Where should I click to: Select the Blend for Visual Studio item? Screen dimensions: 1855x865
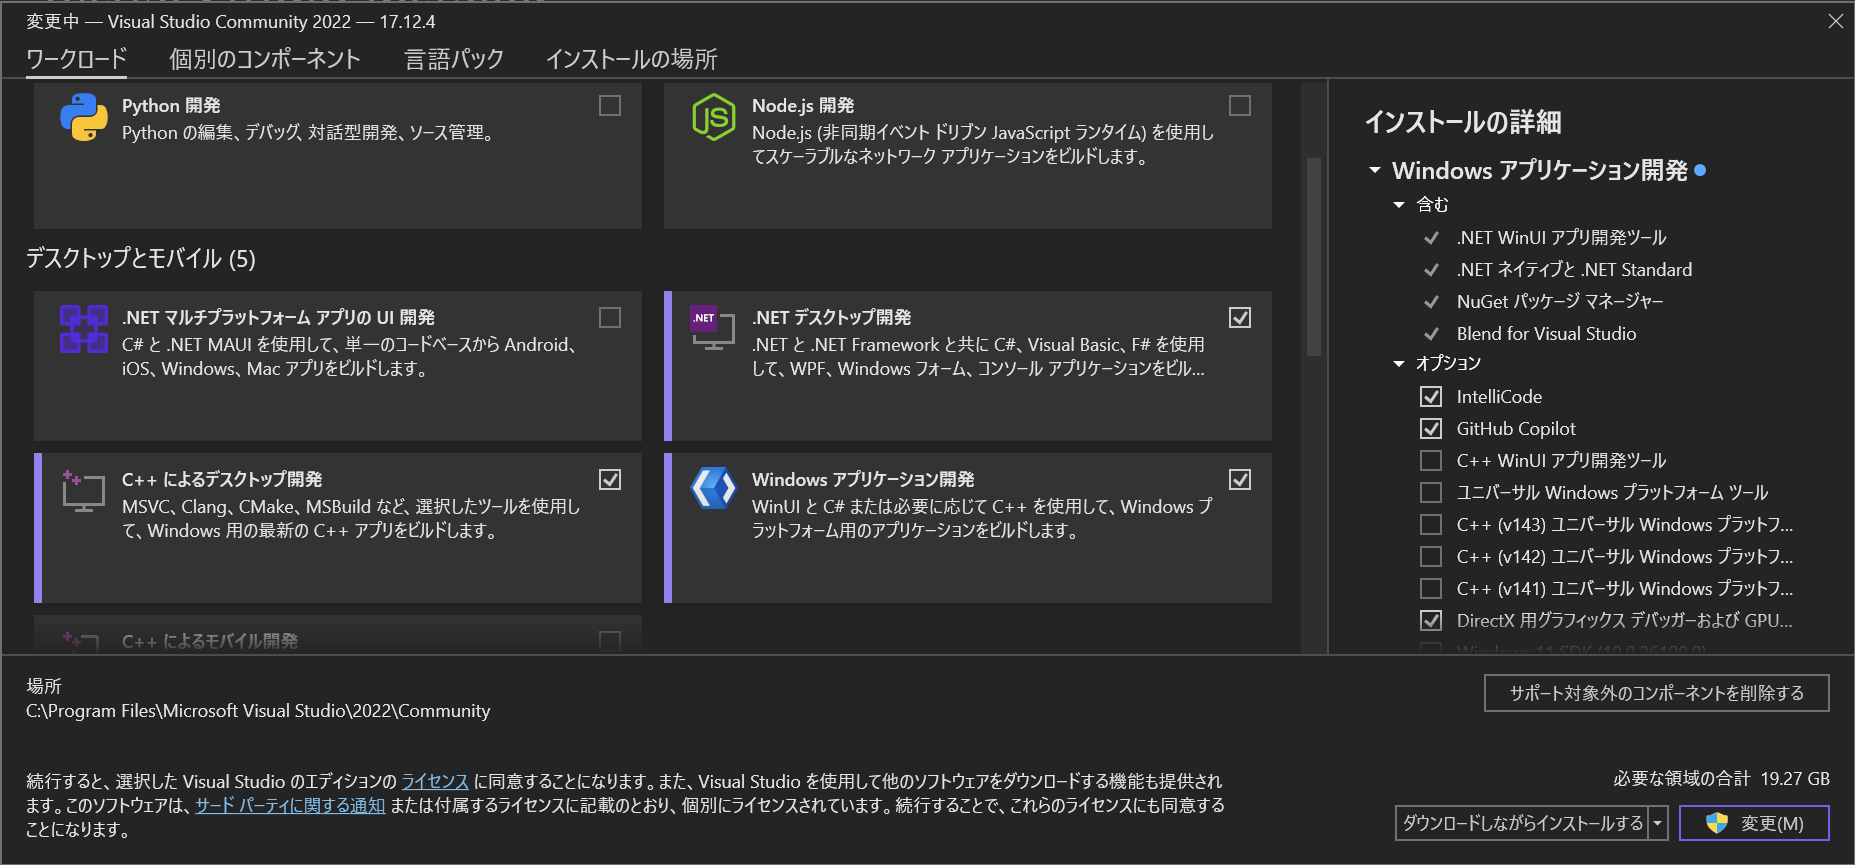[1547, 334]
